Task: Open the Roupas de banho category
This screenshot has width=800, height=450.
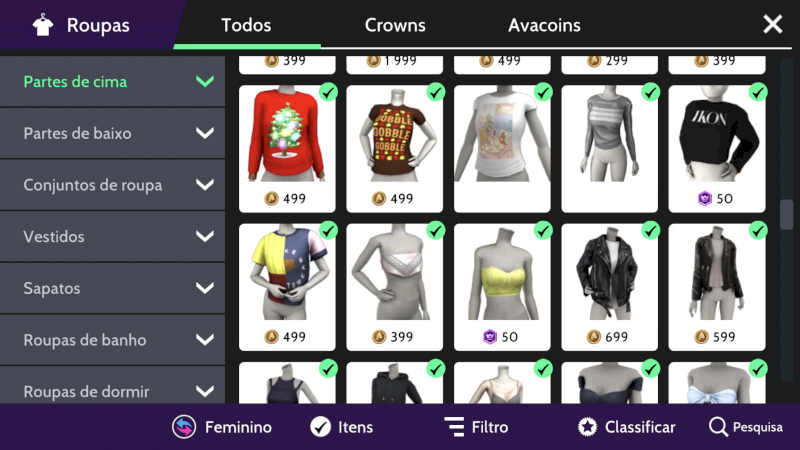Action: tap(112, 340)
